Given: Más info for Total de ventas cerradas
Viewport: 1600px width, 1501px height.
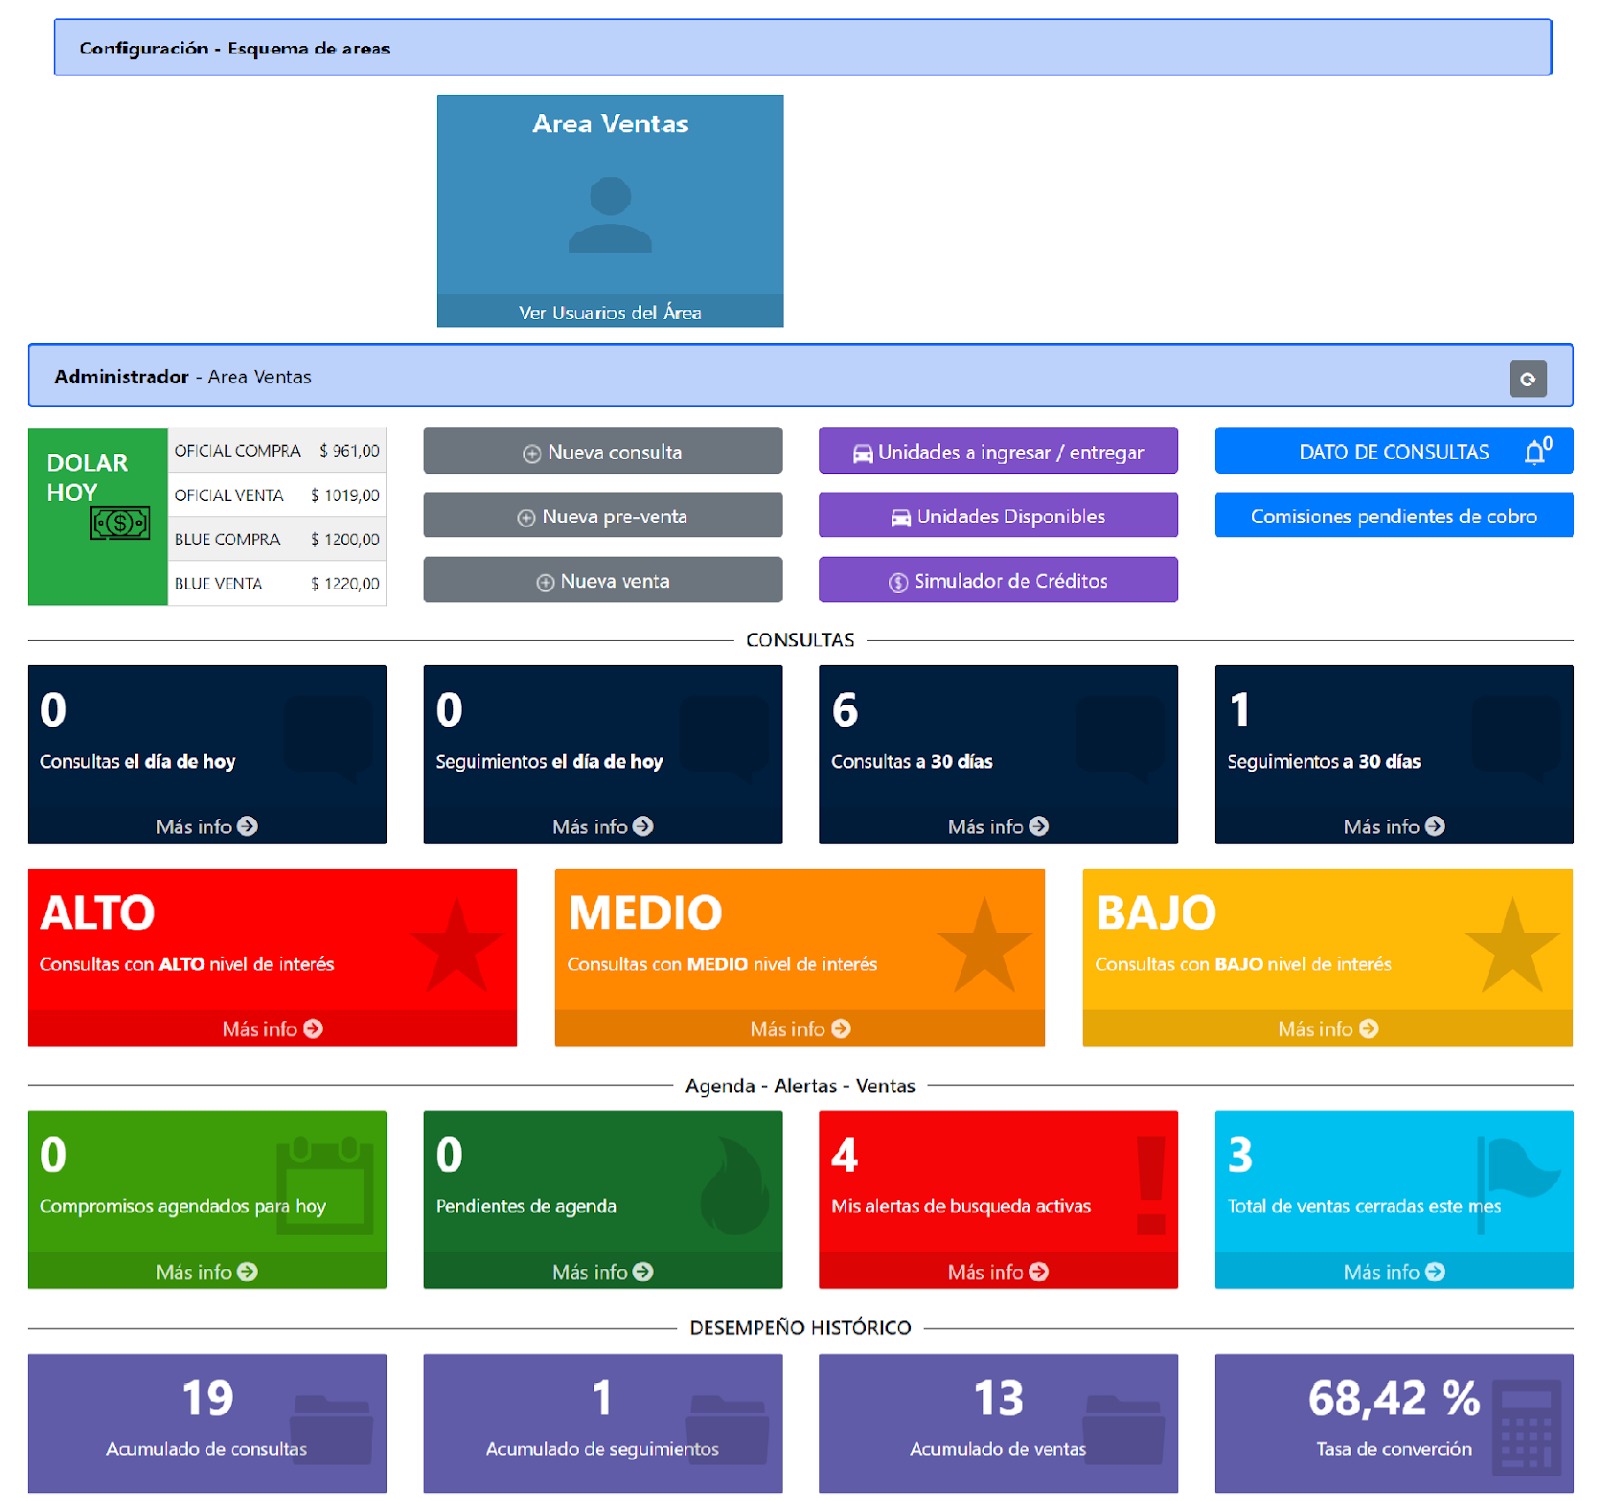Looking at the screenshot, I should pos(1394,1271).
